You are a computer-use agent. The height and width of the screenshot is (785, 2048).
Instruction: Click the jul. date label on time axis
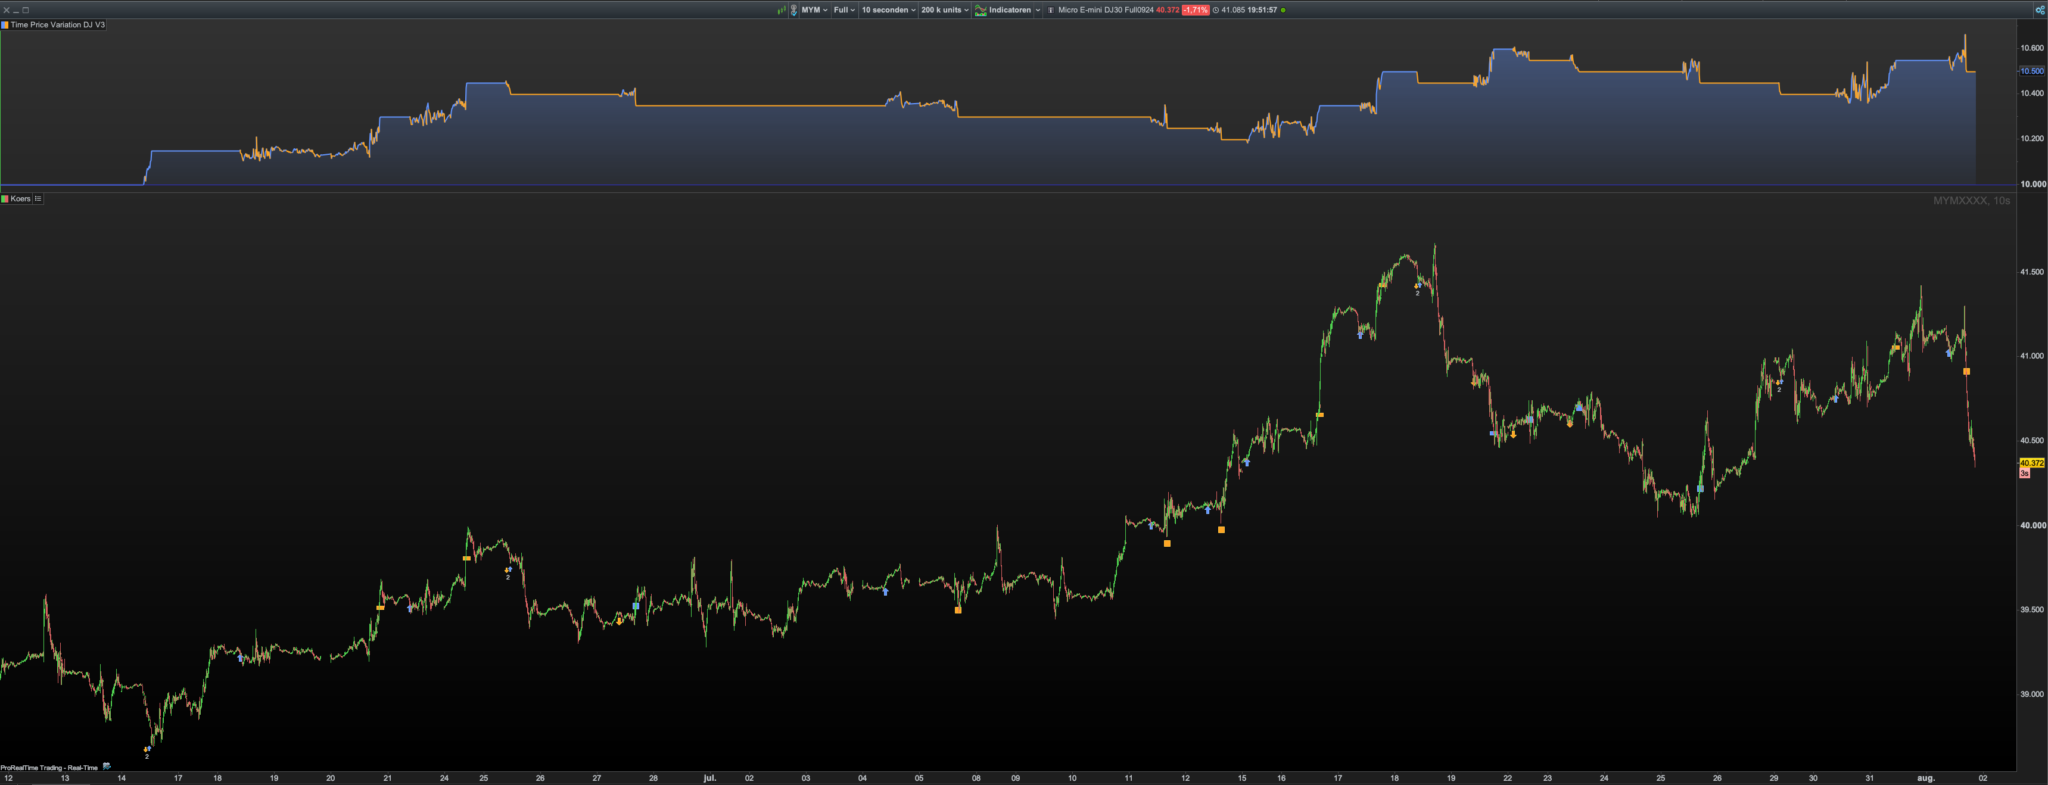point(710,778)
